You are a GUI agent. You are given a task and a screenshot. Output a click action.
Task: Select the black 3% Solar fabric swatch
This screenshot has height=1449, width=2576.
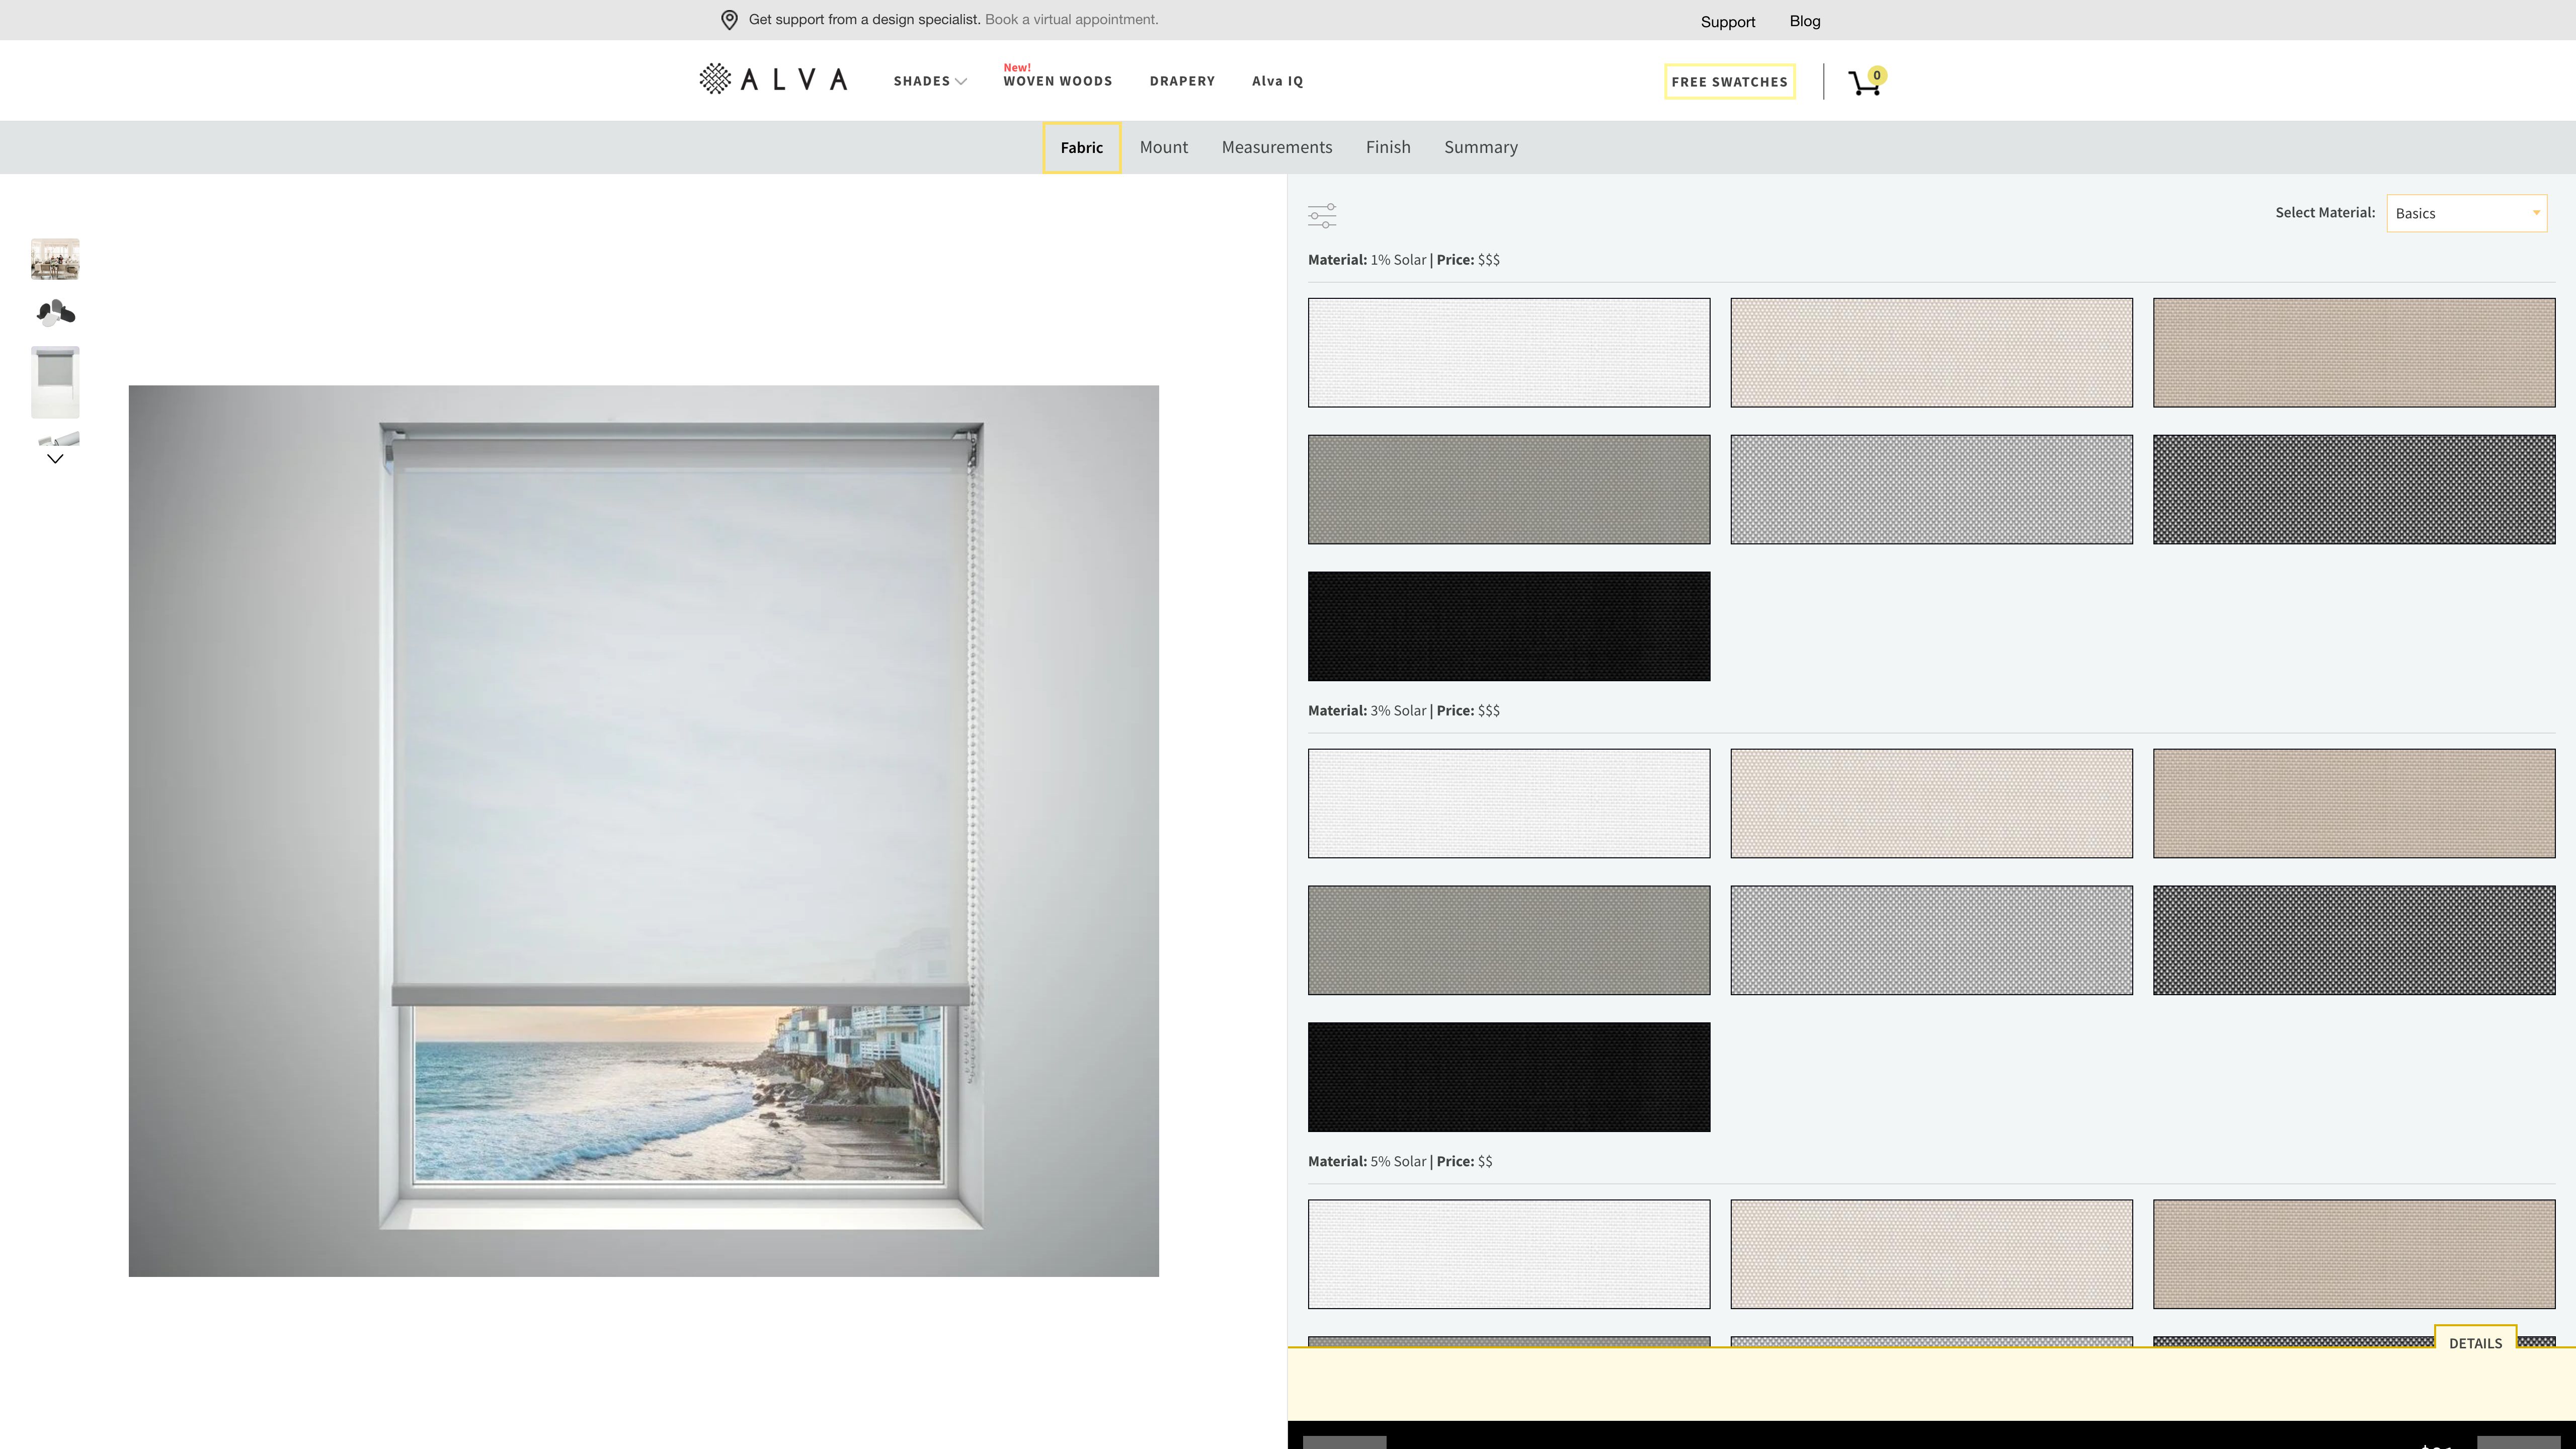pyautogui.click(x=1508, y=1076)
